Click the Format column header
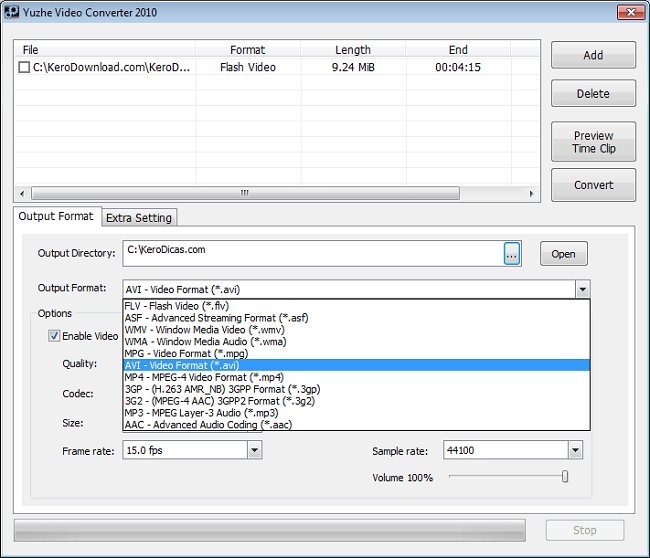Viewport: 650px width, 558px height. coord(248,50)
